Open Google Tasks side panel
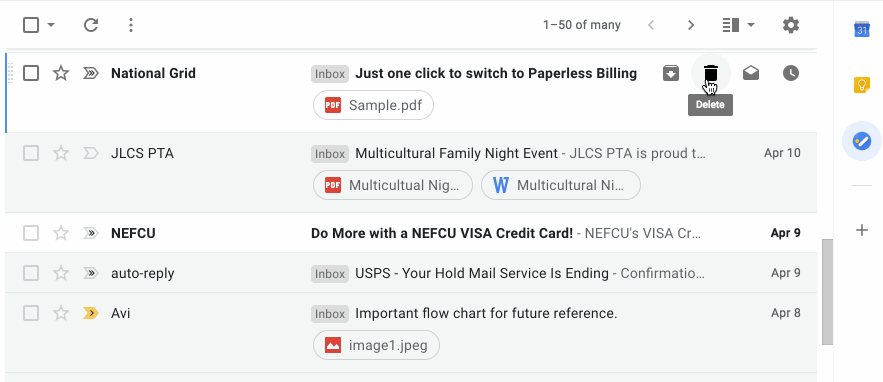Screen dimensions: 883x382 862,141
